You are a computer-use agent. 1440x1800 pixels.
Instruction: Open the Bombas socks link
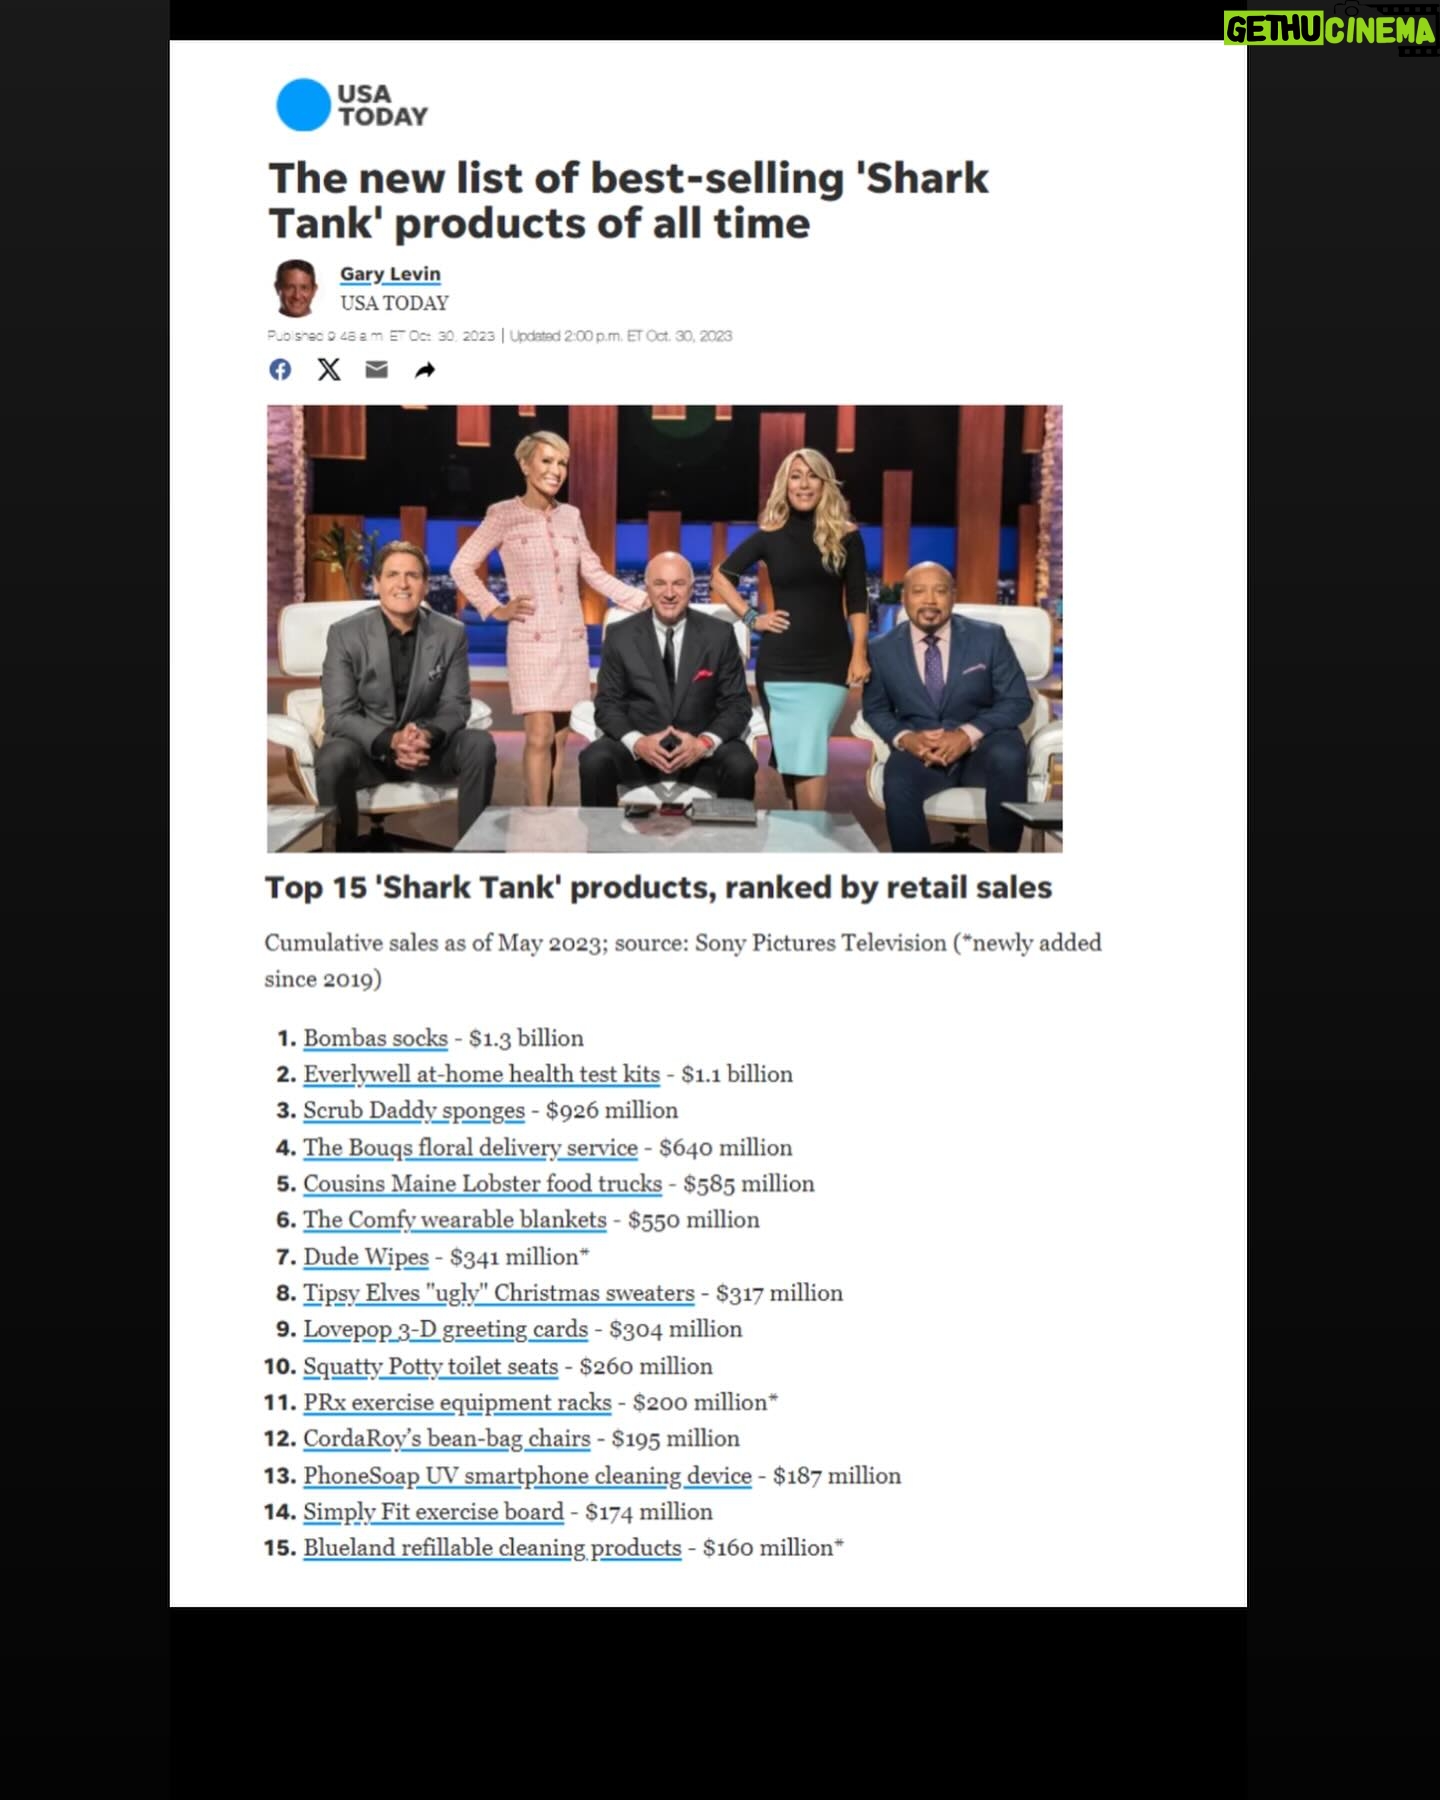[375, 1038]
